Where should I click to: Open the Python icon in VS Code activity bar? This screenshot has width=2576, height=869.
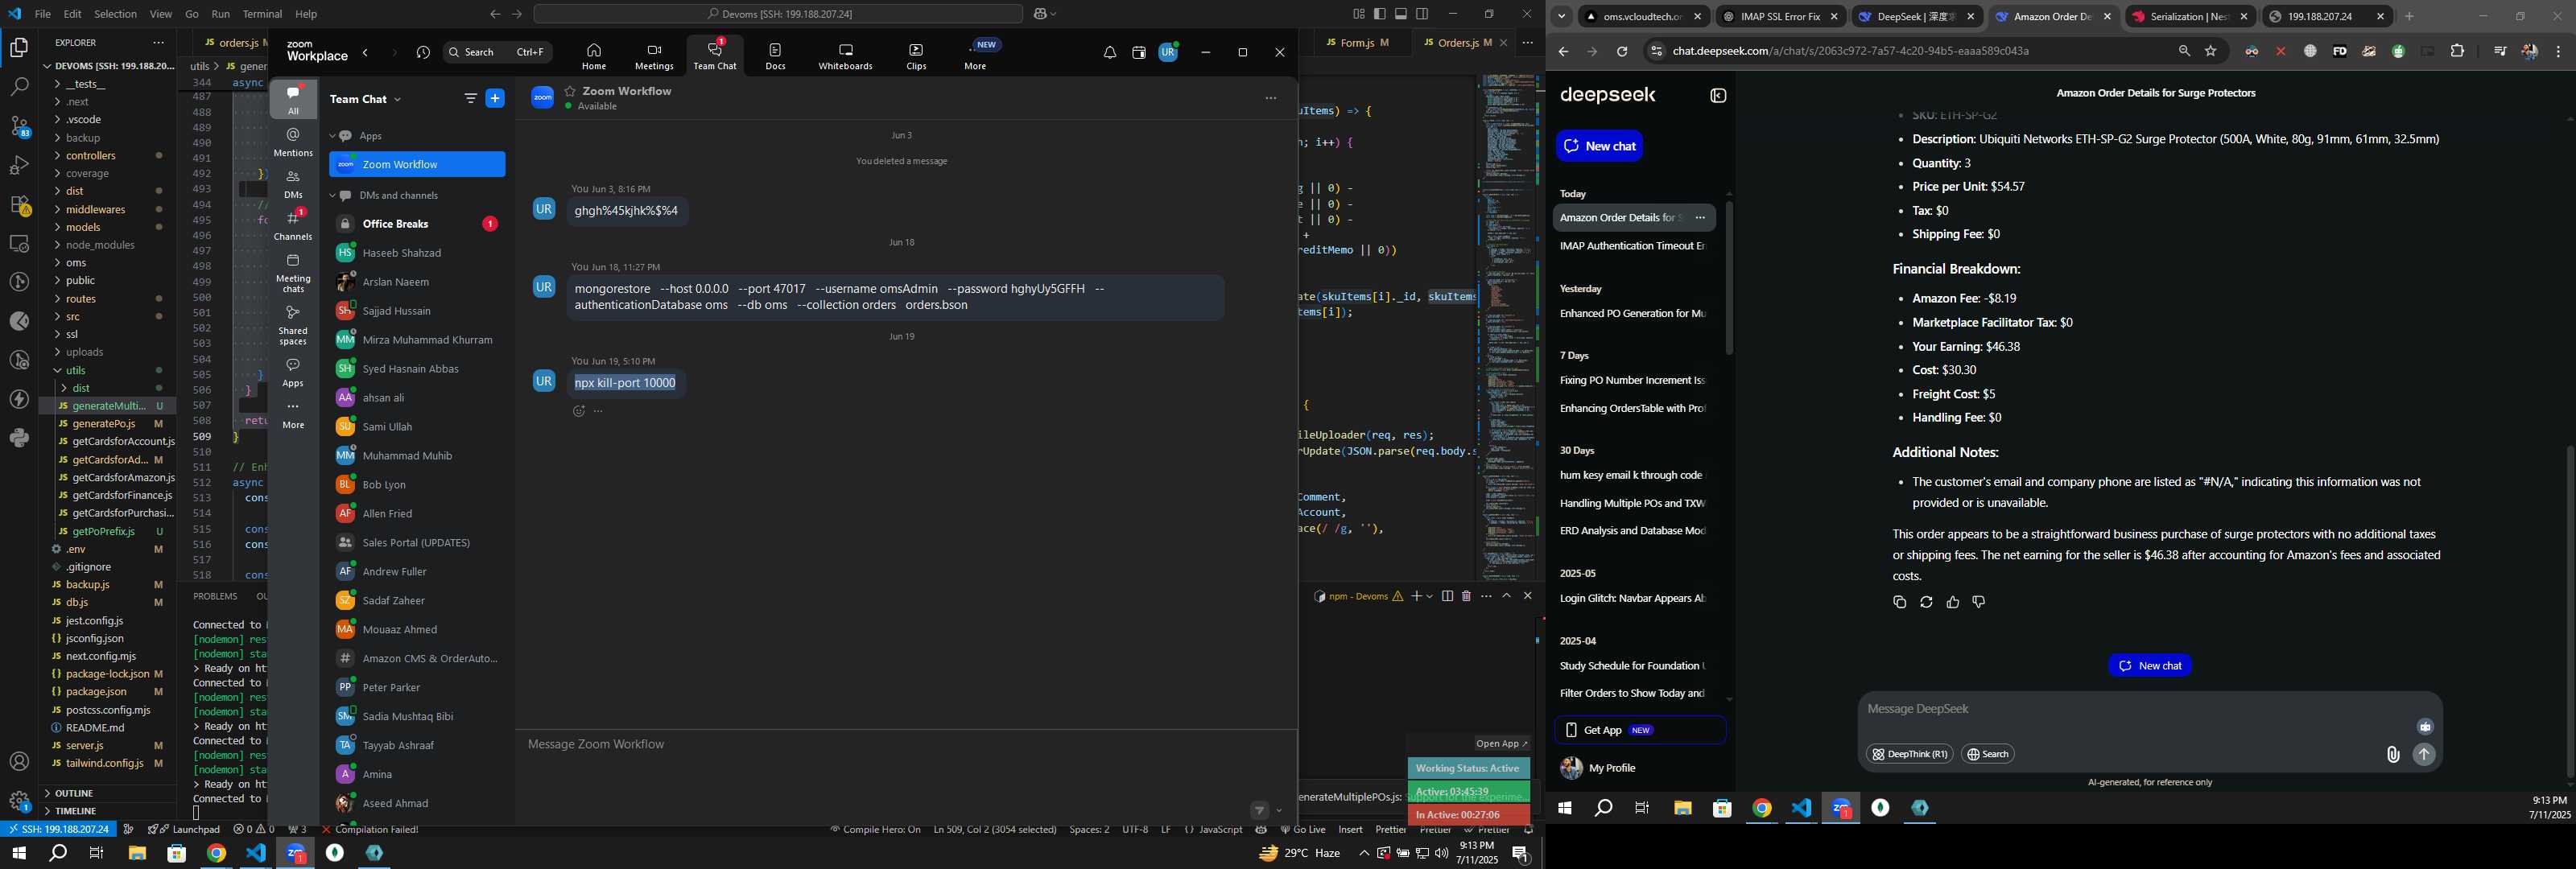(19, 438)
